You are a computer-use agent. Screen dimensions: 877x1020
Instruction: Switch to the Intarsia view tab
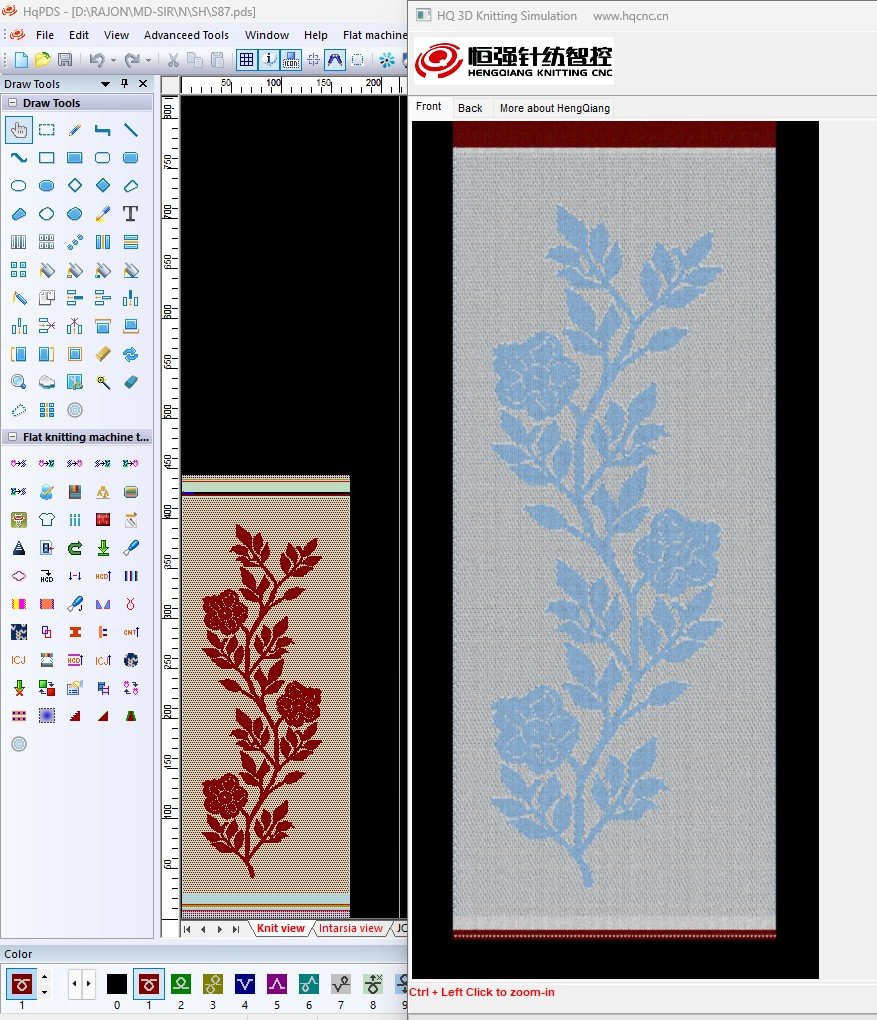350,928
